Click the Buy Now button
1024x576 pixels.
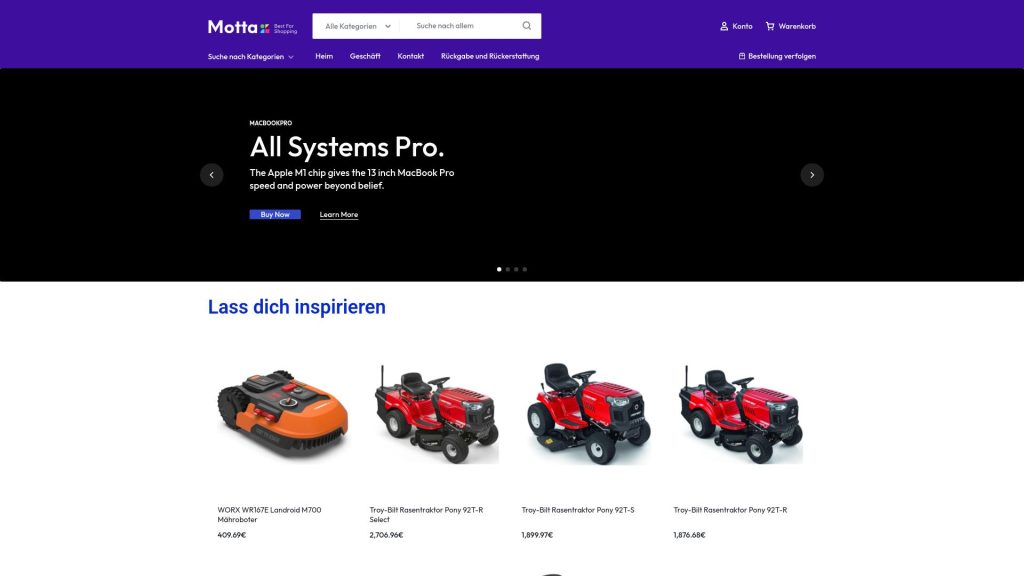275,214
